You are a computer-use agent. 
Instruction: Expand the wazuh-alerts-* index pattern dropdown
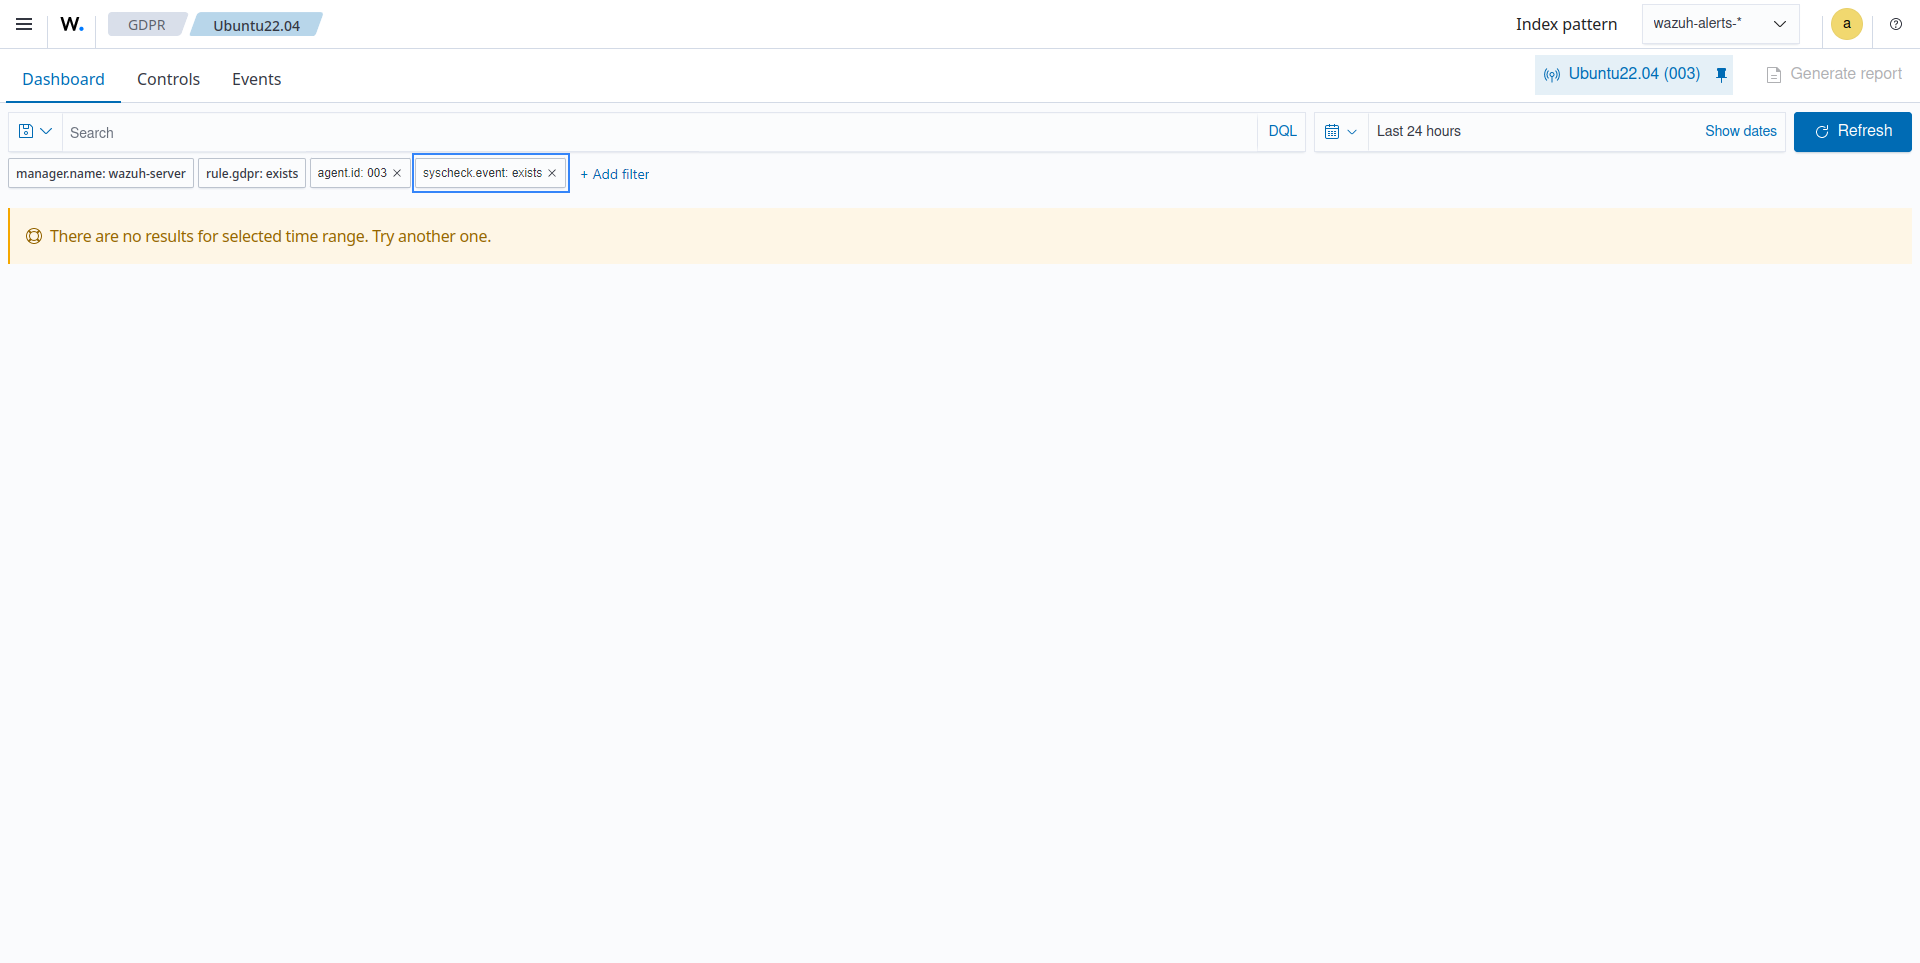point(1719,24)
